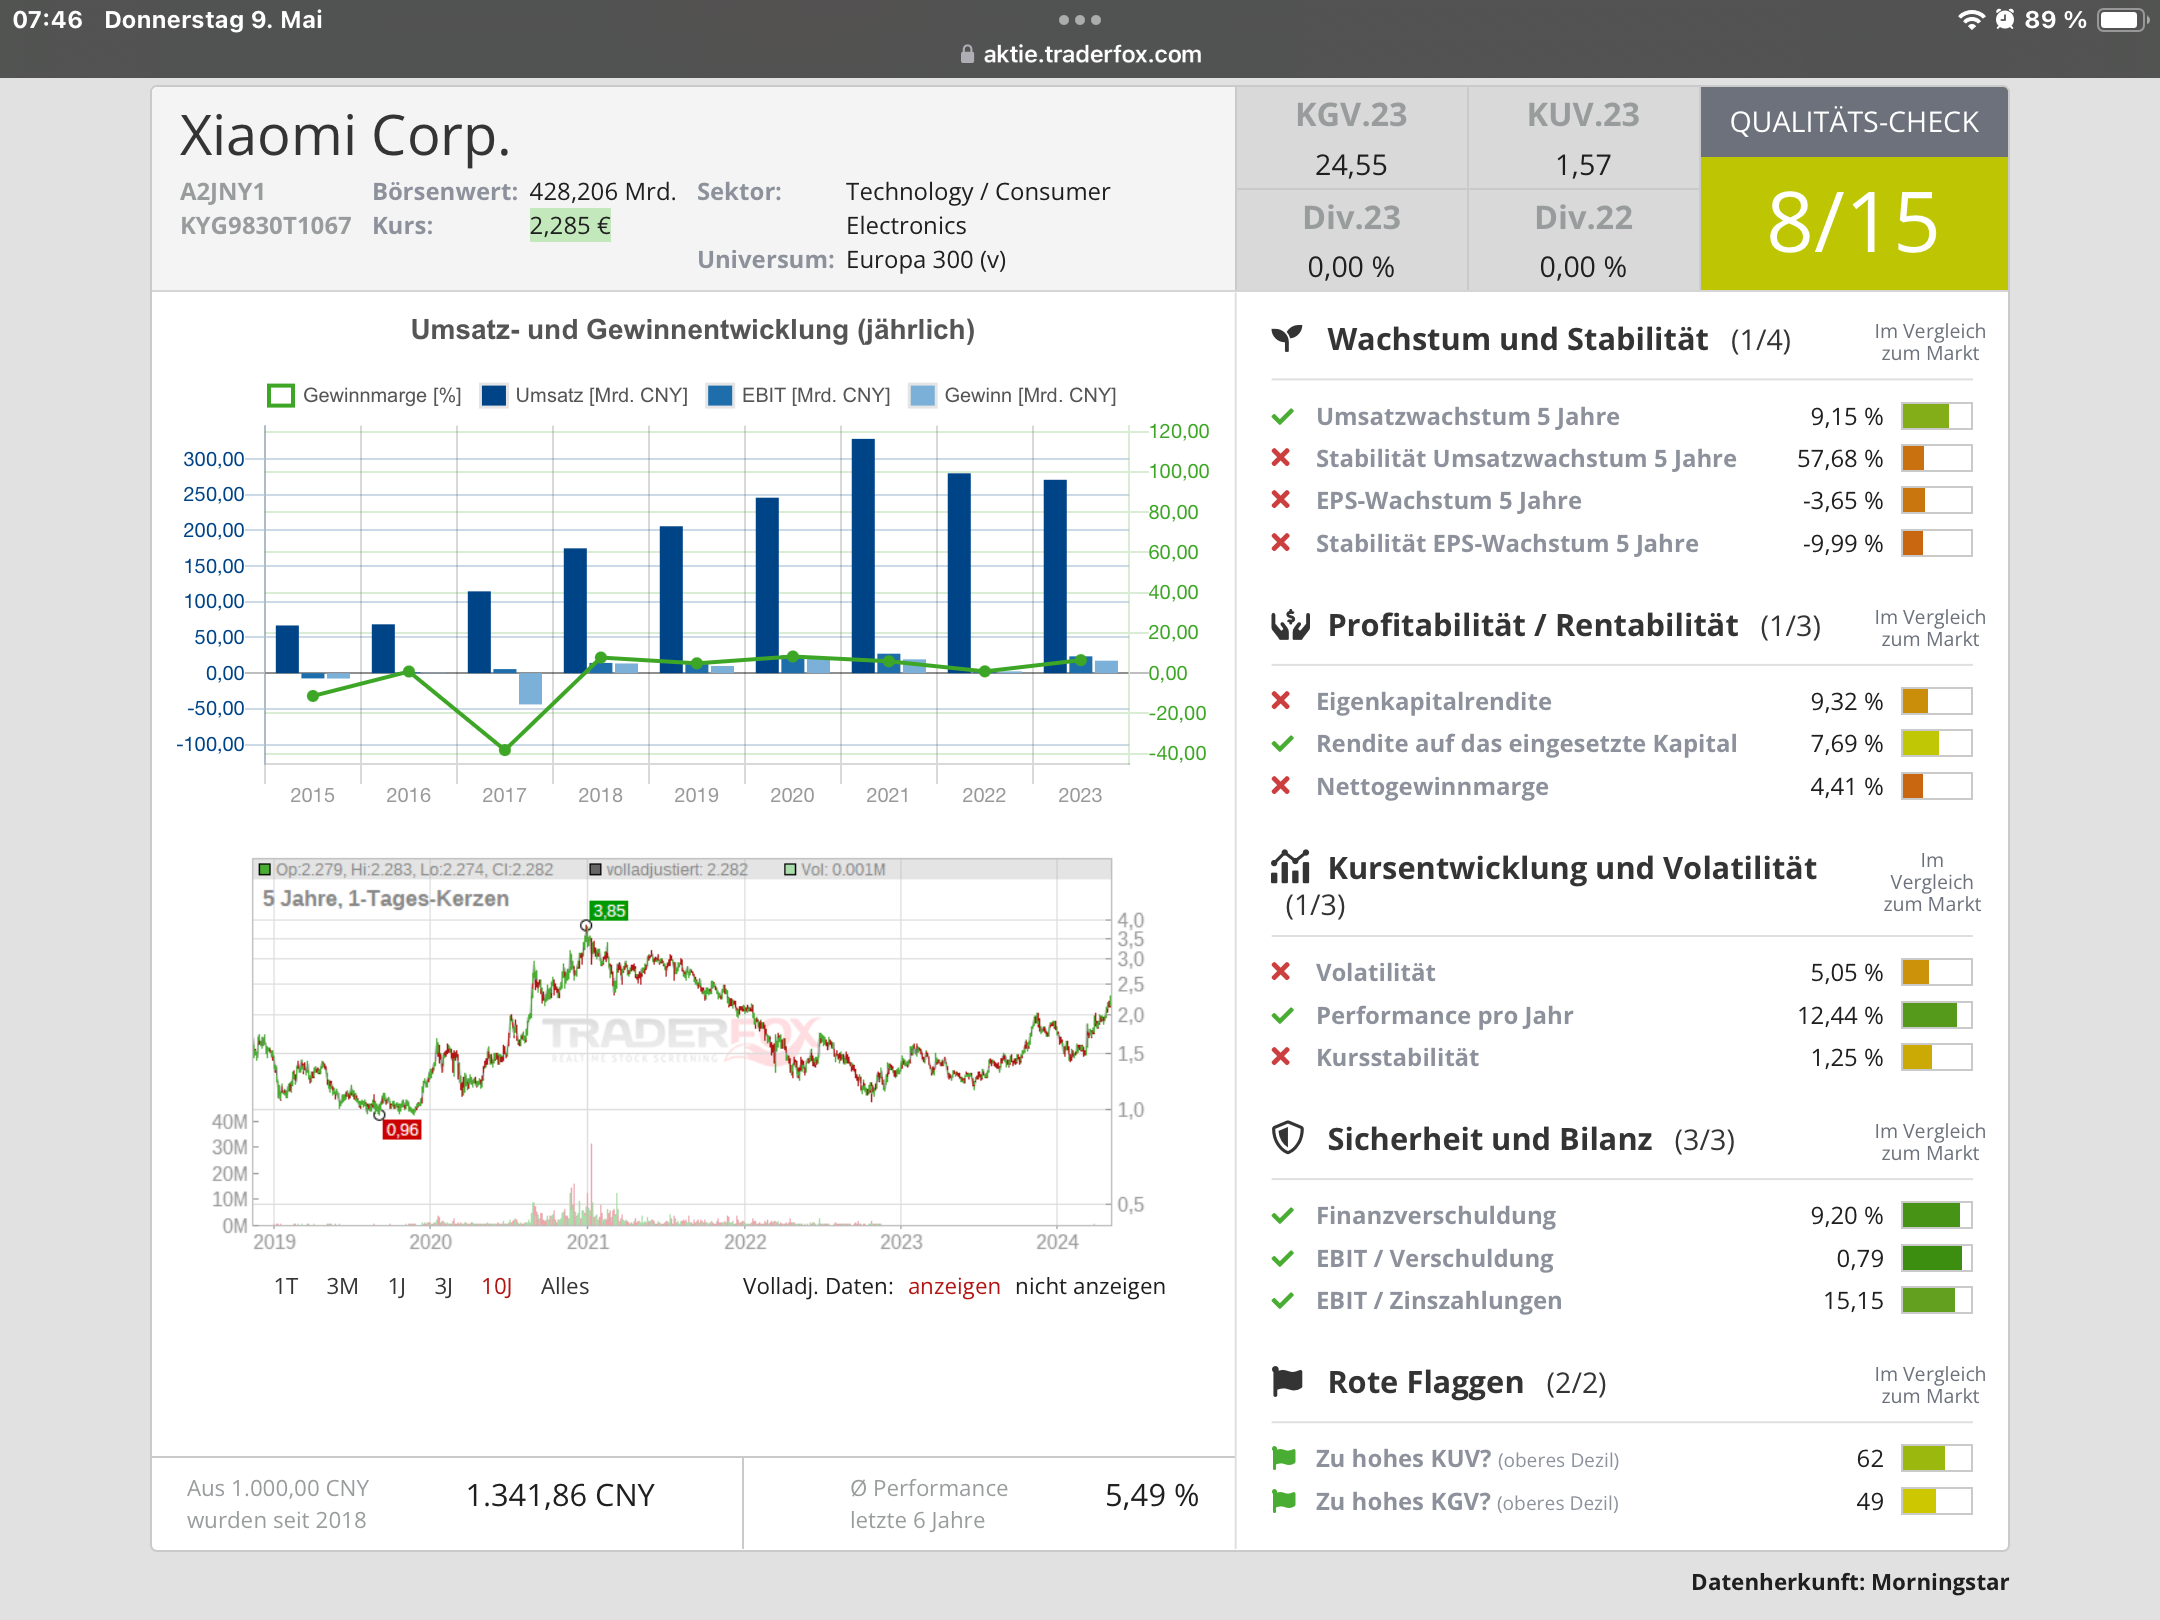Open the Finanzverschuldung metric

1436,1215
